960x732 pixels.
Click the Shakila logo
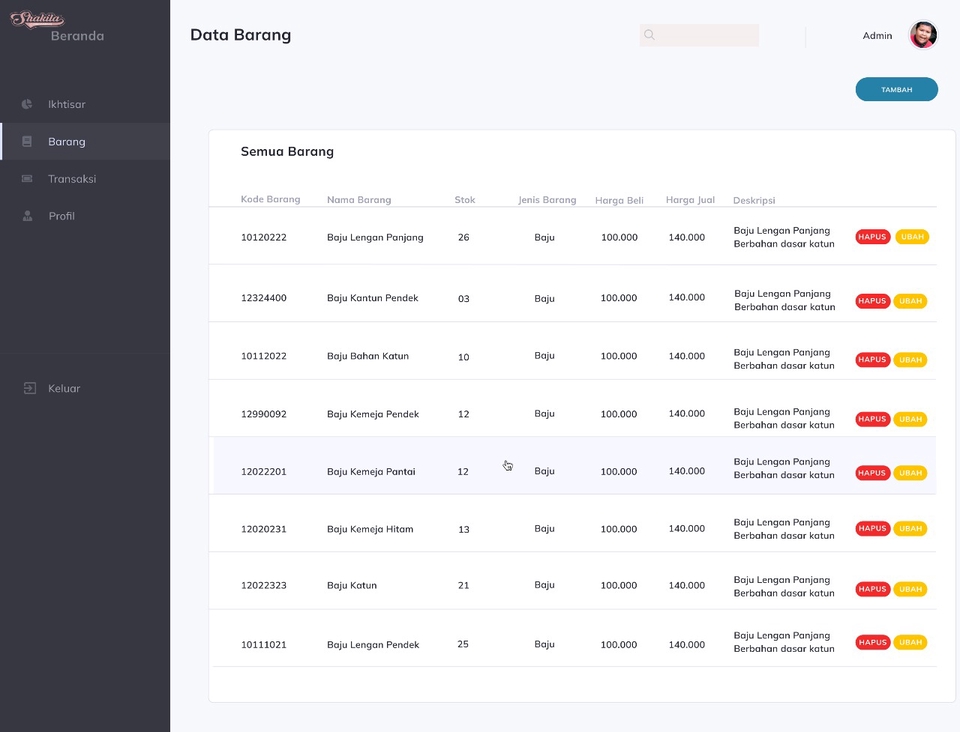(x=36, y=18)
